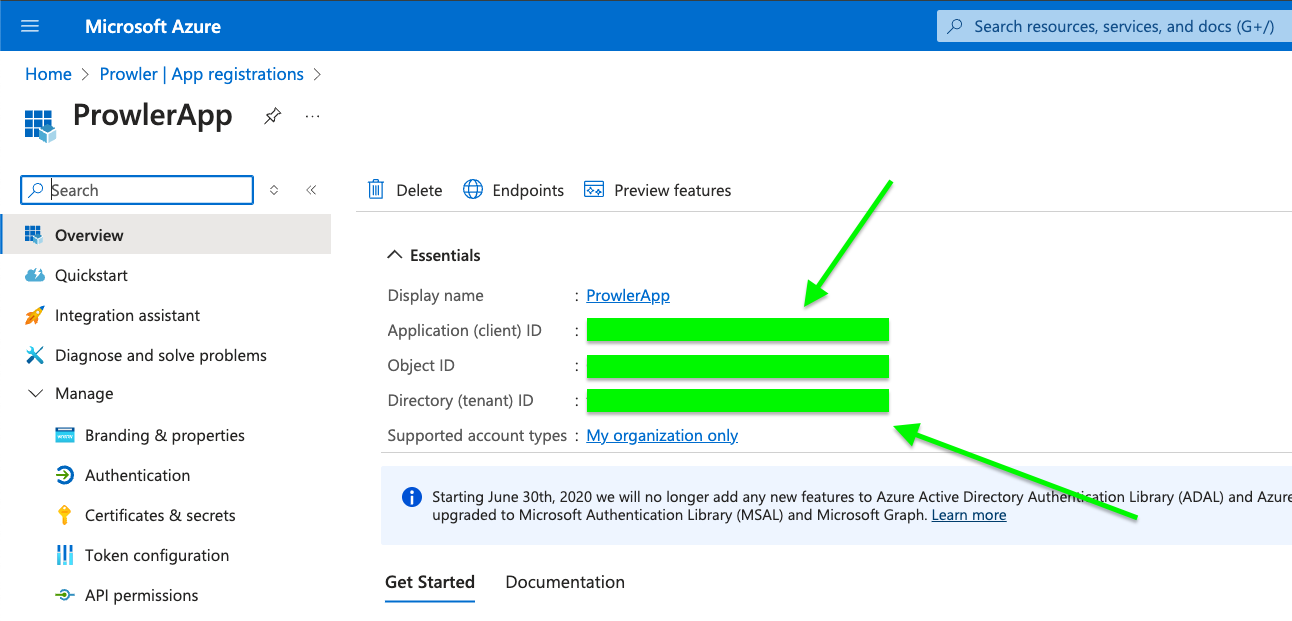Viewport: 1292px width, 621px height.
Task: Click the Authentication icon
Action: pyautogui.click(x=65, y=475)
